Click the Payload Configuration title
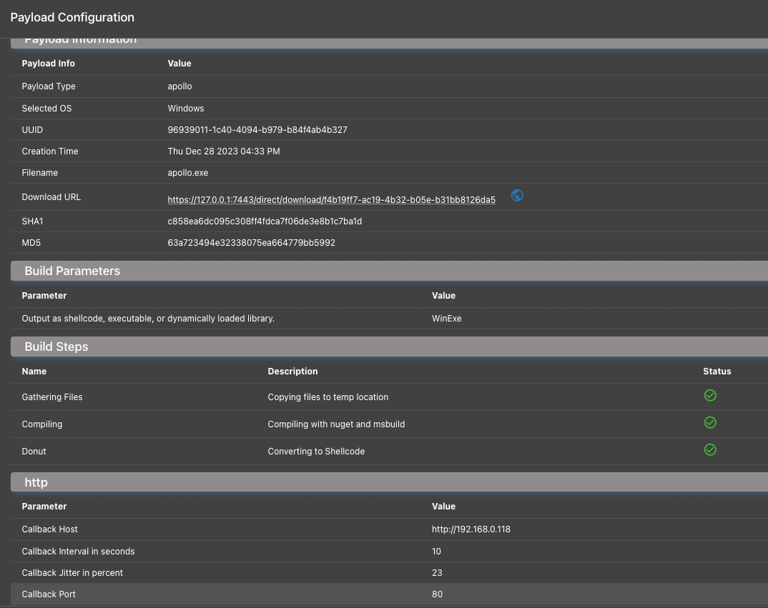Screen dimensions: 768x608 72,18
